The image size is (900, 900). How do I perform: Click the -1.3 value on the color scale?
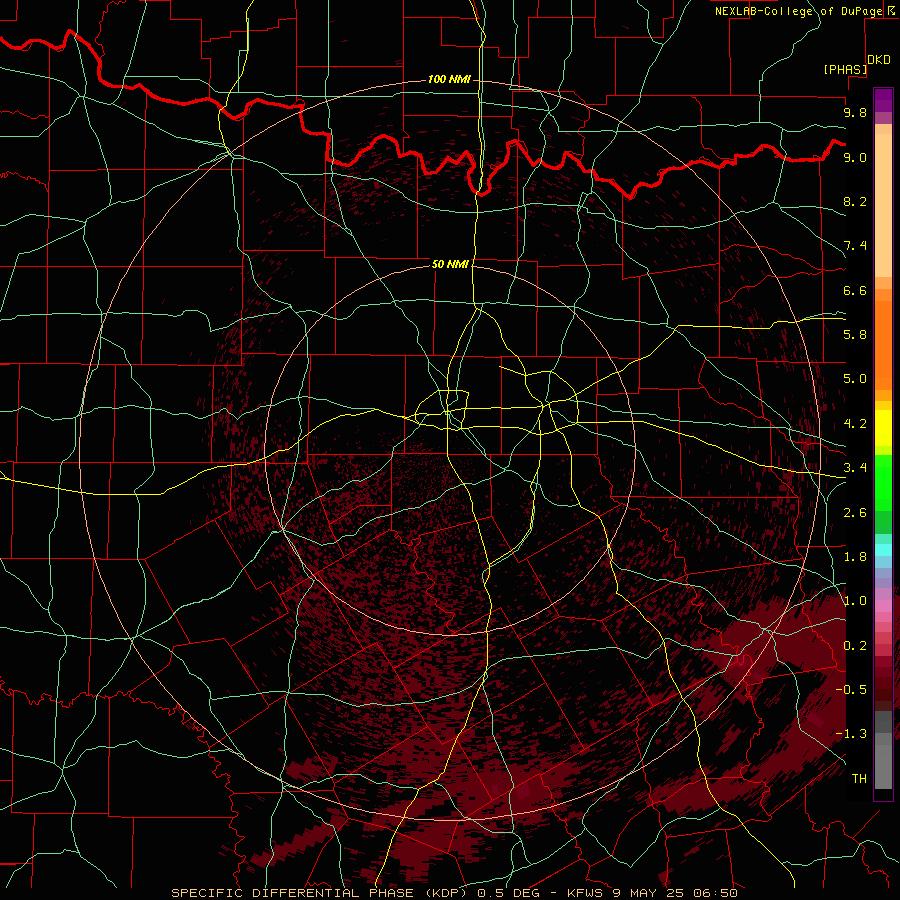point(851,734)
